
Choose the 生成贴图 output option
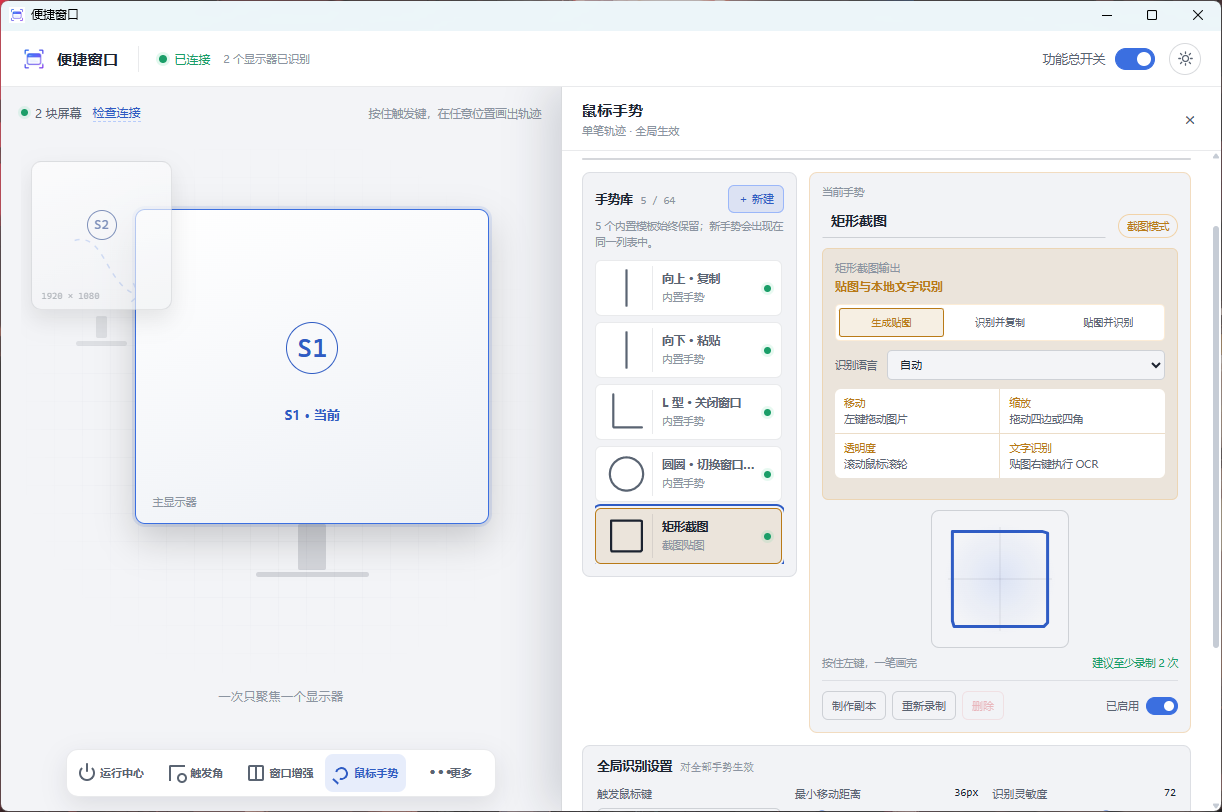click(x=891, y=323)
